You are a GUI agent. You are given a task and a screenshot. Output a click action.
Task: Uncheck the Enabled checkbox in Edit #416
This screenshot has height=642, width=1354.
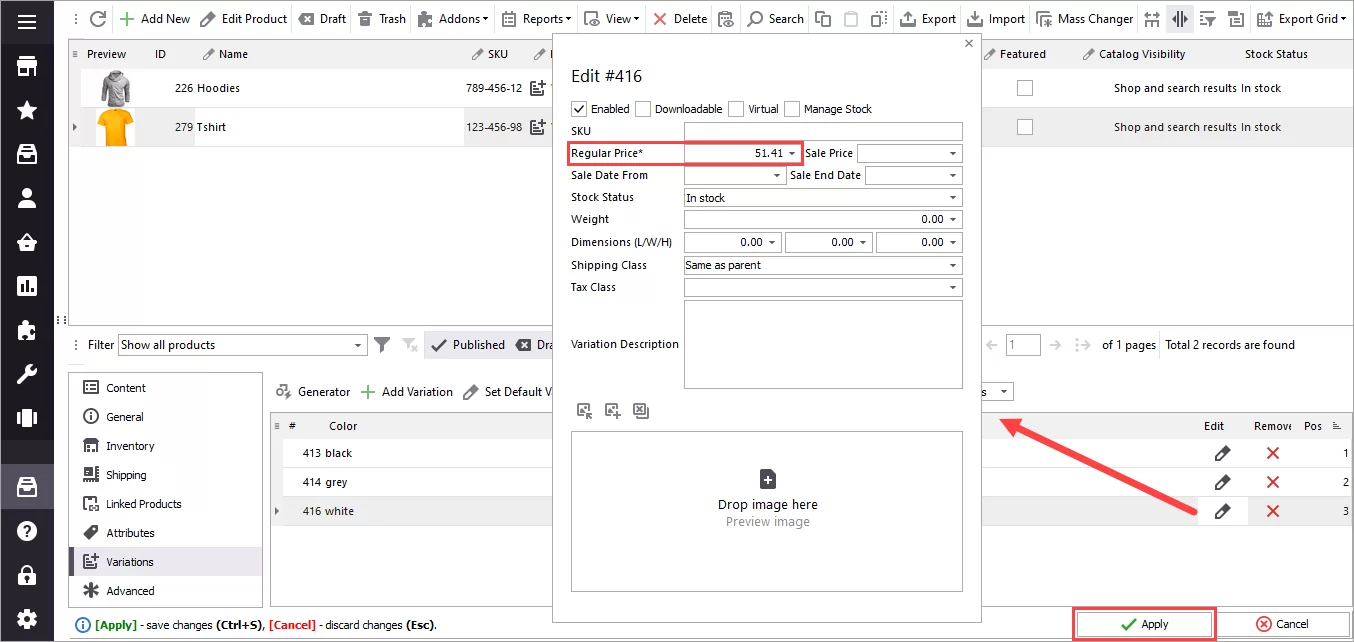pyautogui.click(x=578, y=108)
